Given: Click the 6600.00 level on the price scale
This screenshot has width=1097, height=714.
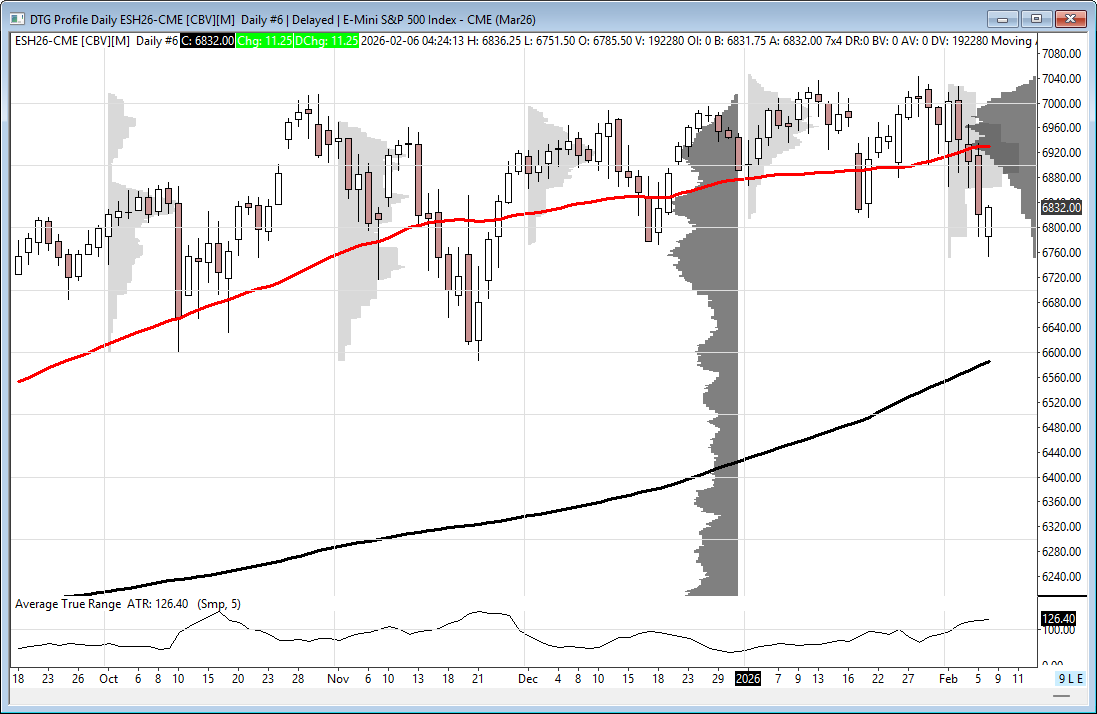Looking at the screenshot, I should tap(1059, 352).
